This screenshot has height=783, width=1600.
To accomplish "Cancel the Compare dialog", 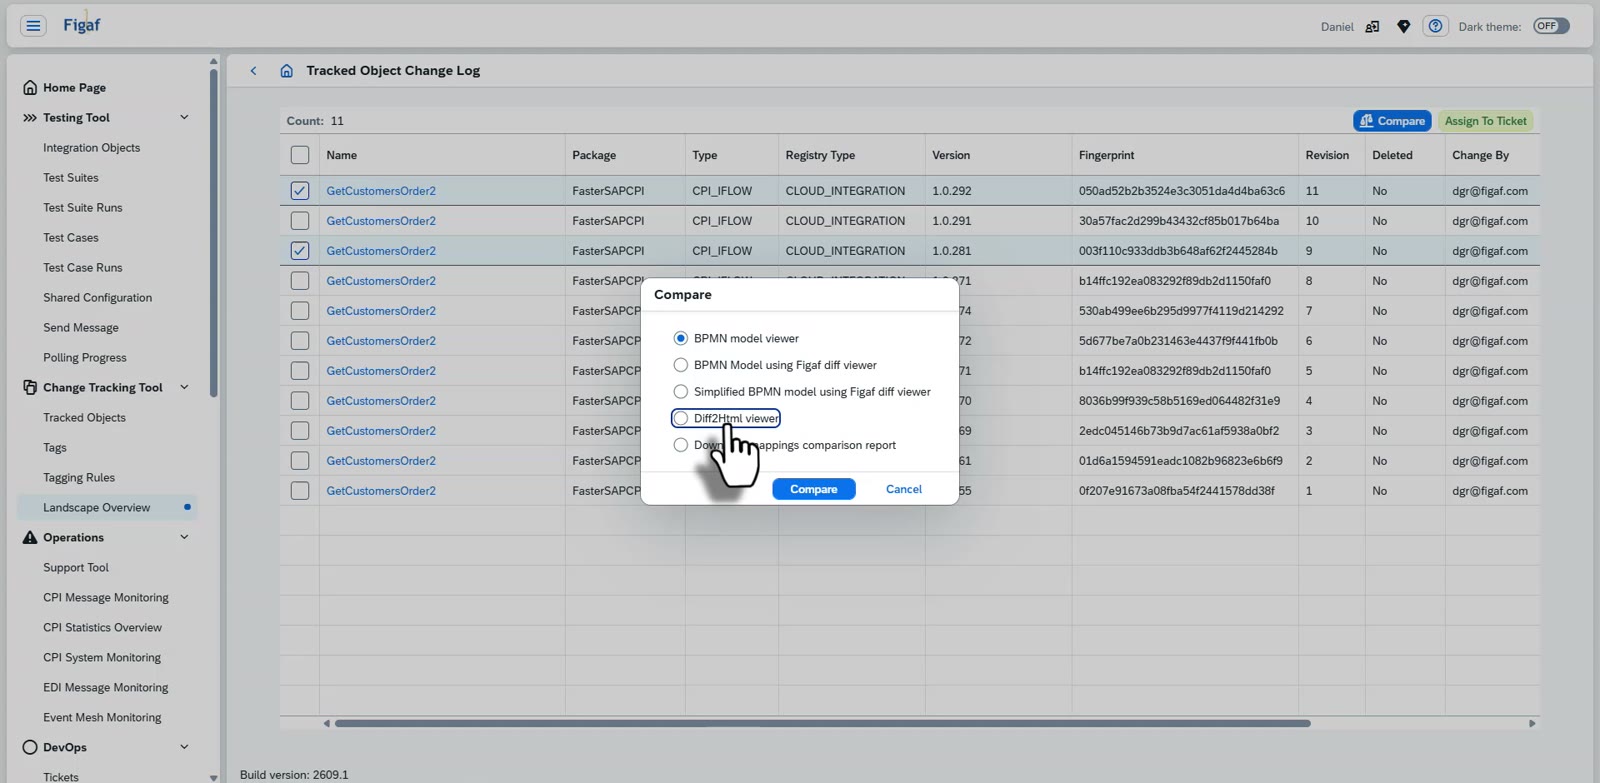I will pos(904,489).
